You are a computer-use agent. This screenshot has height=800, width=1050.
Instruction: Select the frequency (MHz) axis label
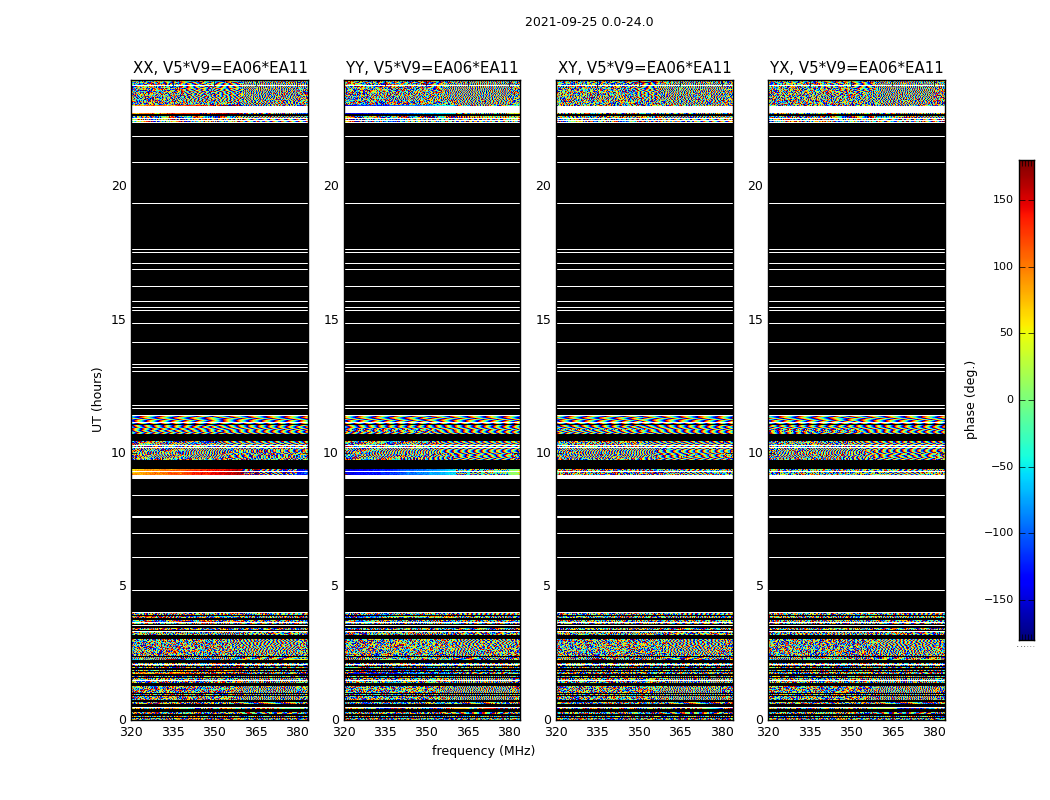pyautogui.click(x=483, y=751)
